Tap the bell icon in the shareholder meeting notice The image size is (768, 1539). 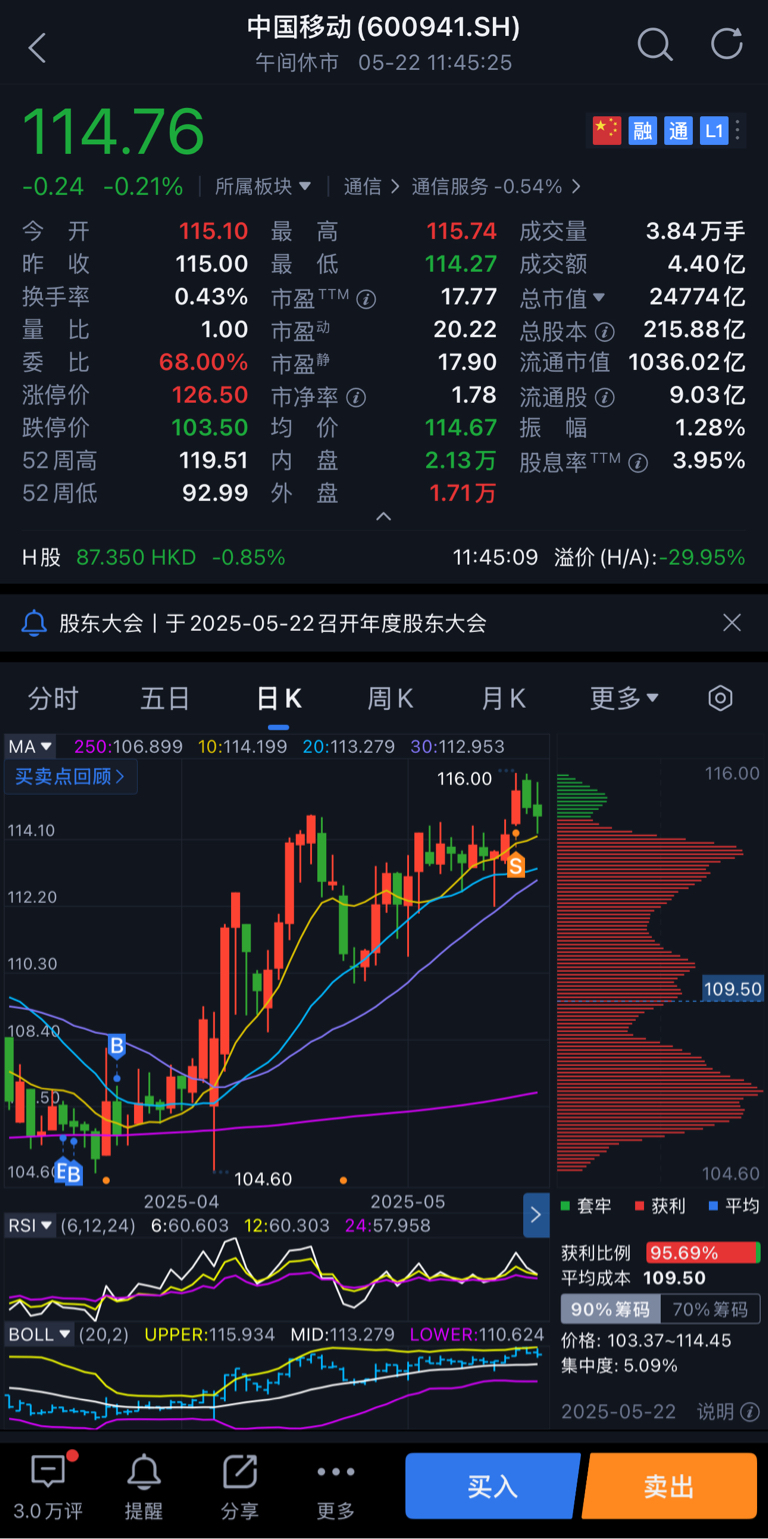[34, 624]
